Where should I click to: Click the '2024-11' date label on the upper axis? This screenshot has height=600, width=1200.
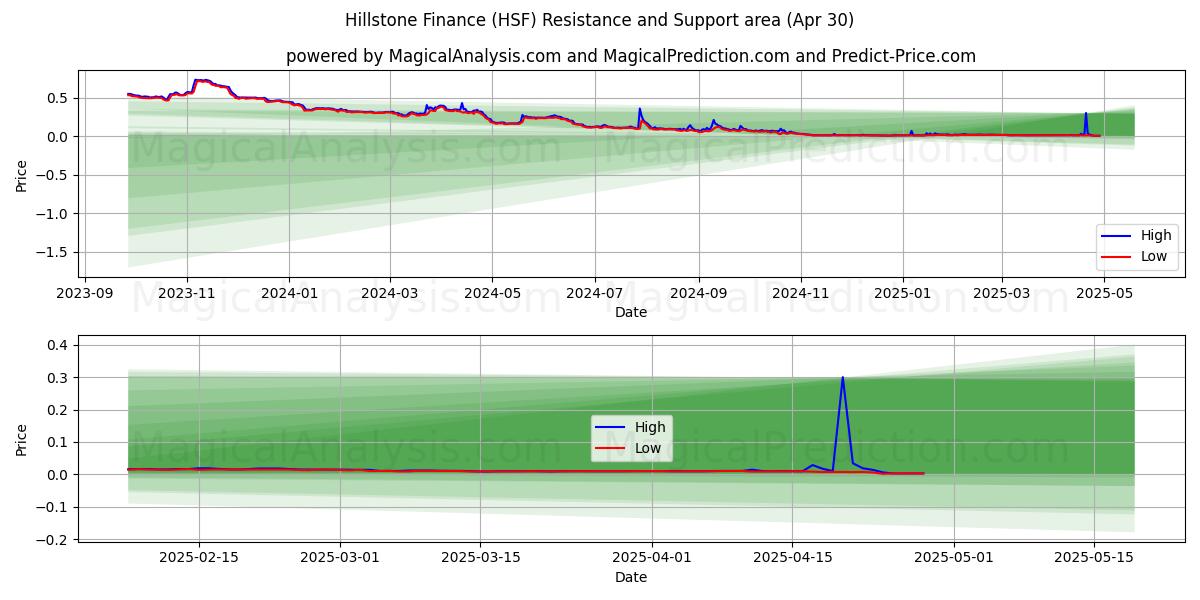(800, 293)
